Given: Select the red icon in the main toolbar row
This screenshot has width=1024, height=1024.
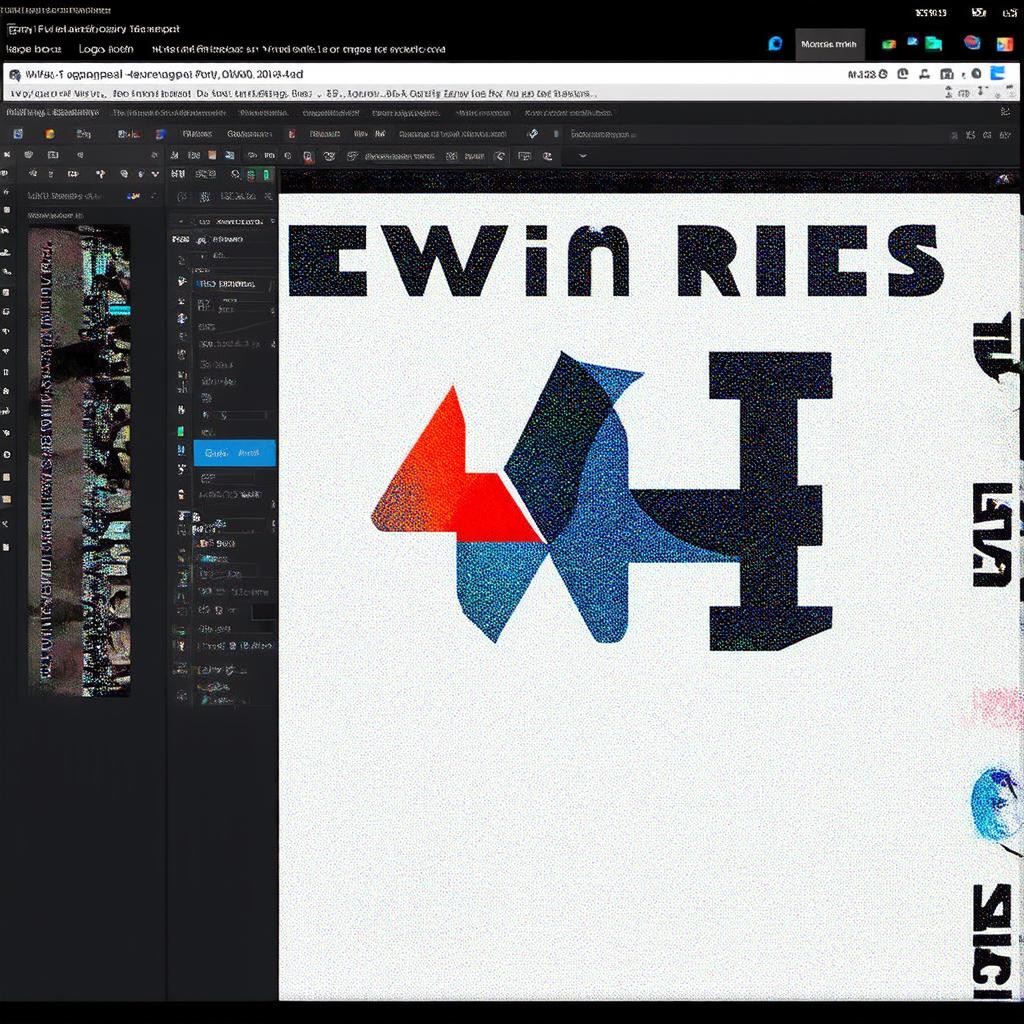Looking at the screenshot, I should pyautogui.click(x=291, y=134).
